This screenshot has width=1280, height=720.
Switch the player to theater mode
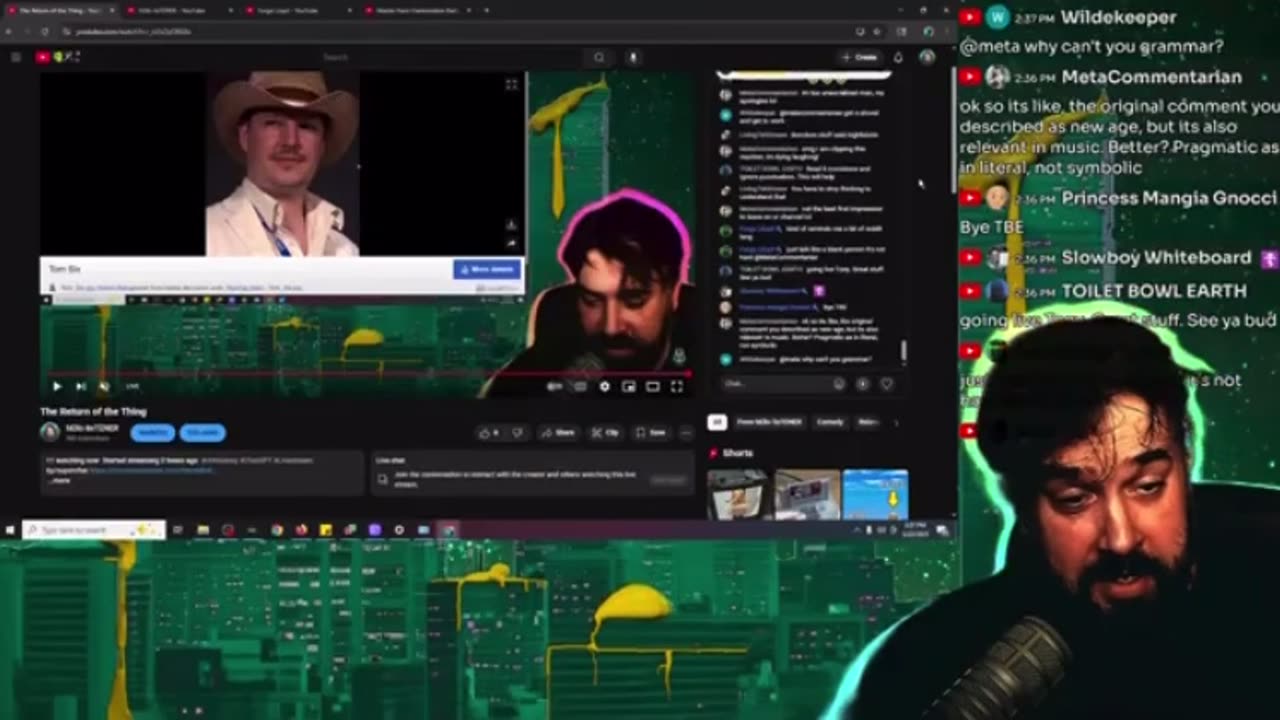click(x=652, y=386)
